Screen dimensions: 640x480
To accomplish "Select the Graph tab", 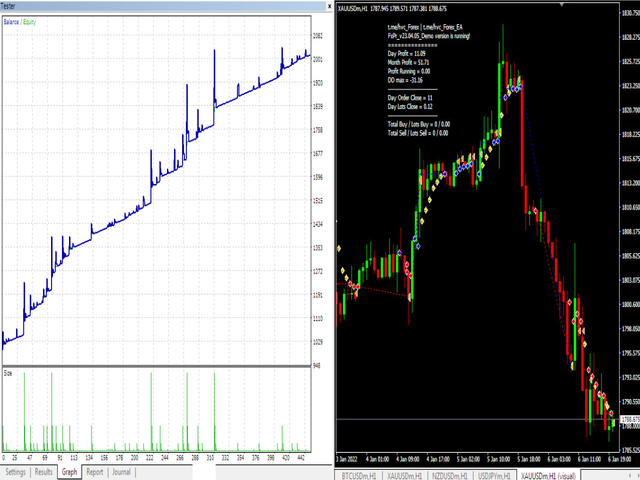I will click(x=69, y=471).
